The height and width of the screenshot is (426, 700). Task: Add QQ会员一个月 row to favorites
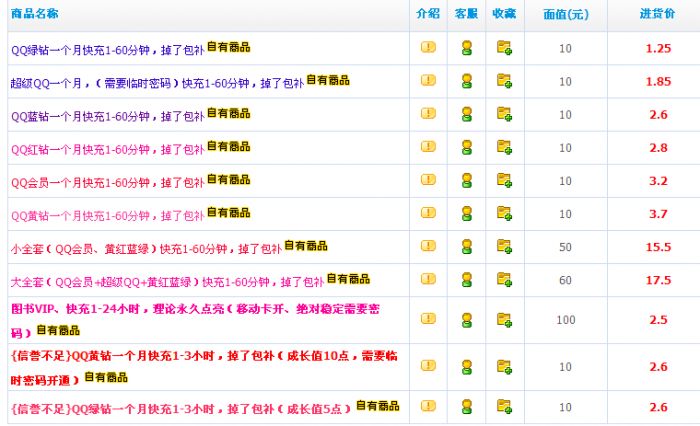(x=504, y=180)
